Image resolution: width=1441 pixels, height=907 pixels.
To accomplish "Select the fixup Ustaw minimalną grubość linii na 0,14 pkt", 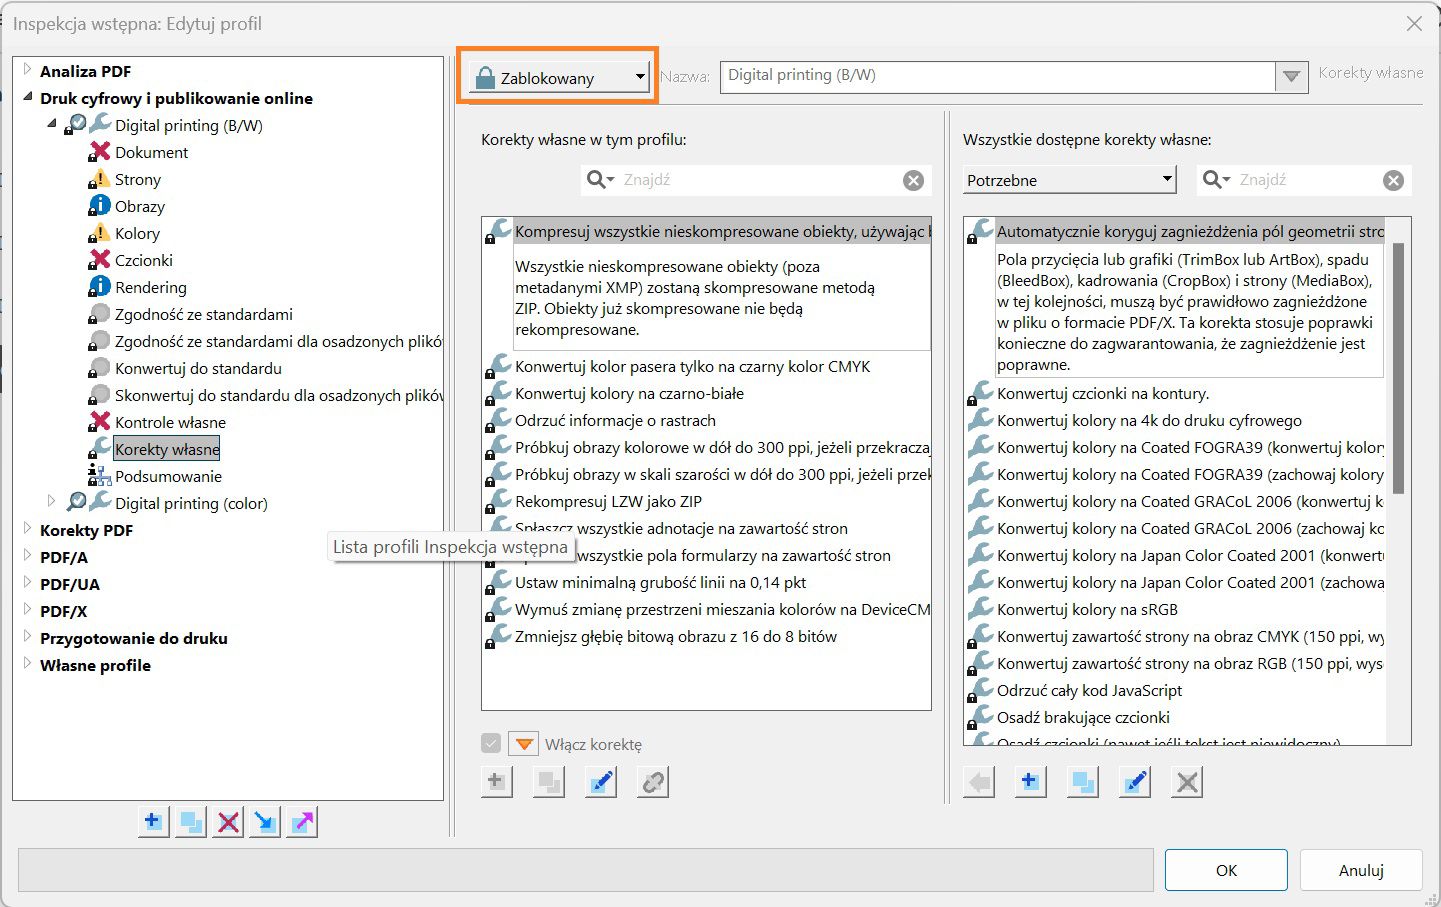I will tap(660, 582).
